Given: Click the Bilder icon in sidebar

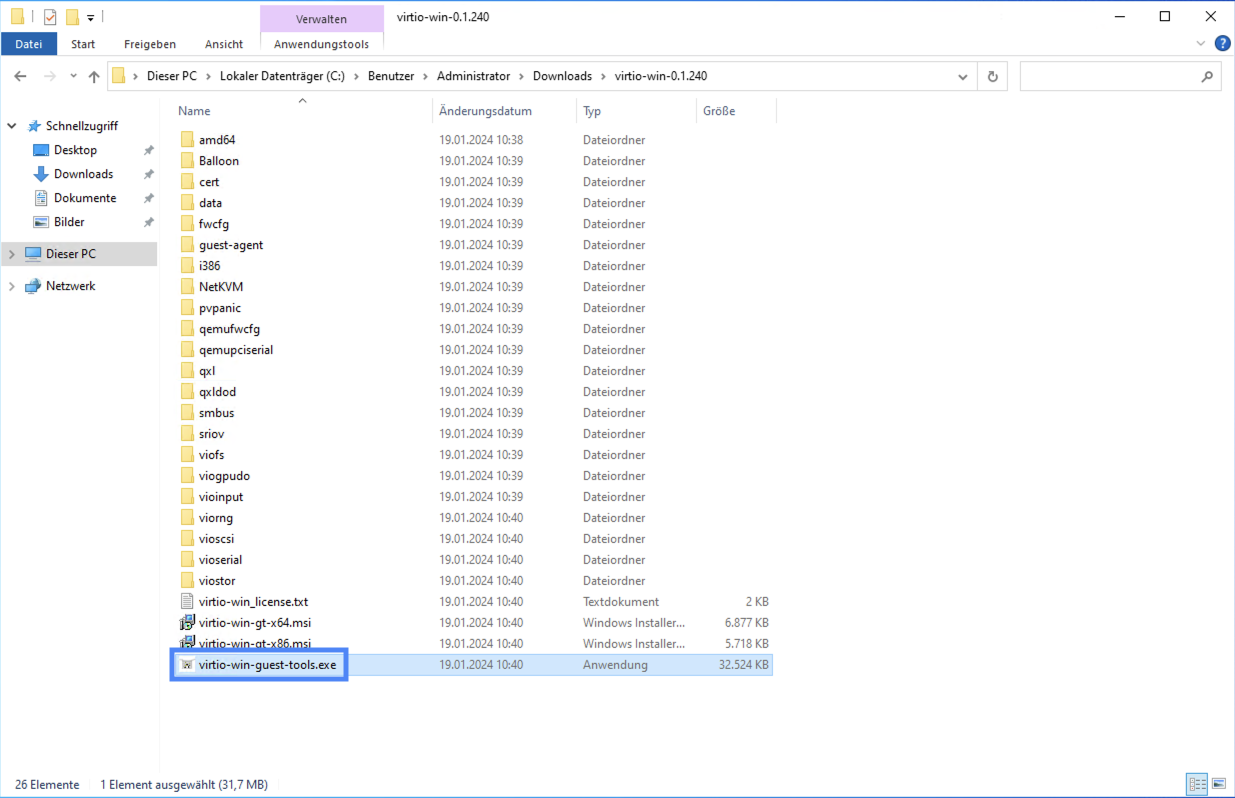Looking at the screenshot, I should 41,222.
